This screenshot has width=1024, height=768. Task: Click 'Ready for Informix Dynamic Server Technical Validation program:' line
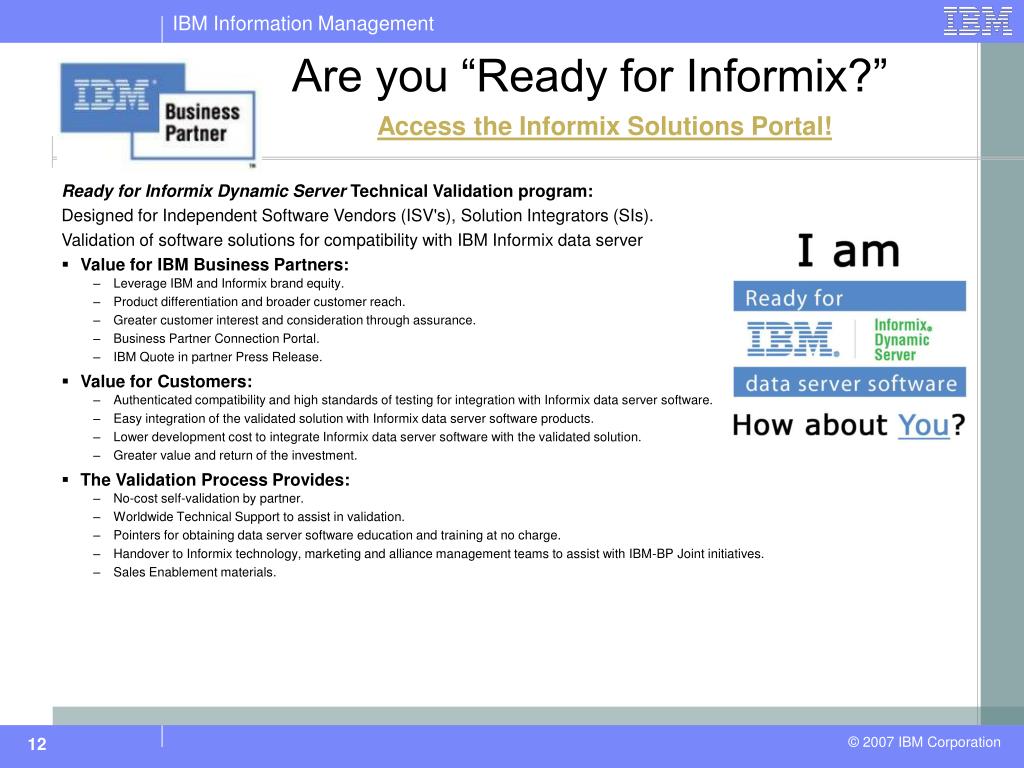coord(327,191)
